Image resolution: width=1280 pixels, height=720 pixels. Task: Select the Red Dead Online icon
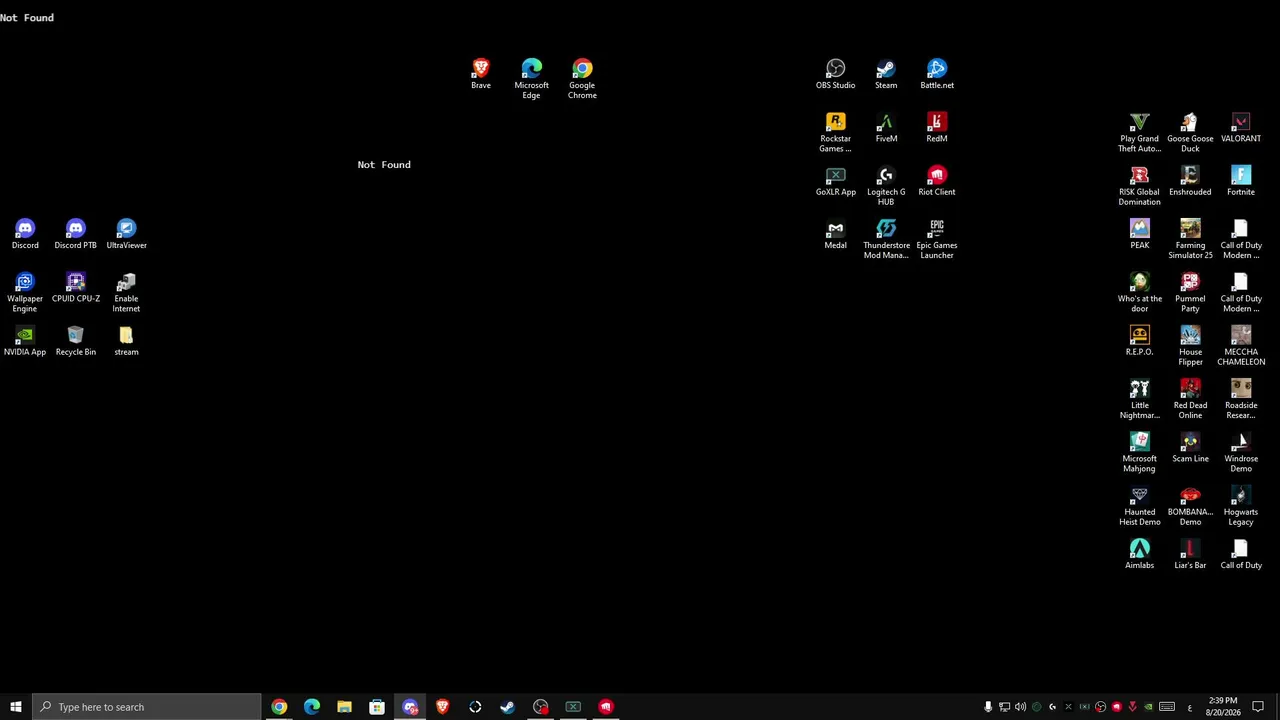click(x=1190, y=399)
